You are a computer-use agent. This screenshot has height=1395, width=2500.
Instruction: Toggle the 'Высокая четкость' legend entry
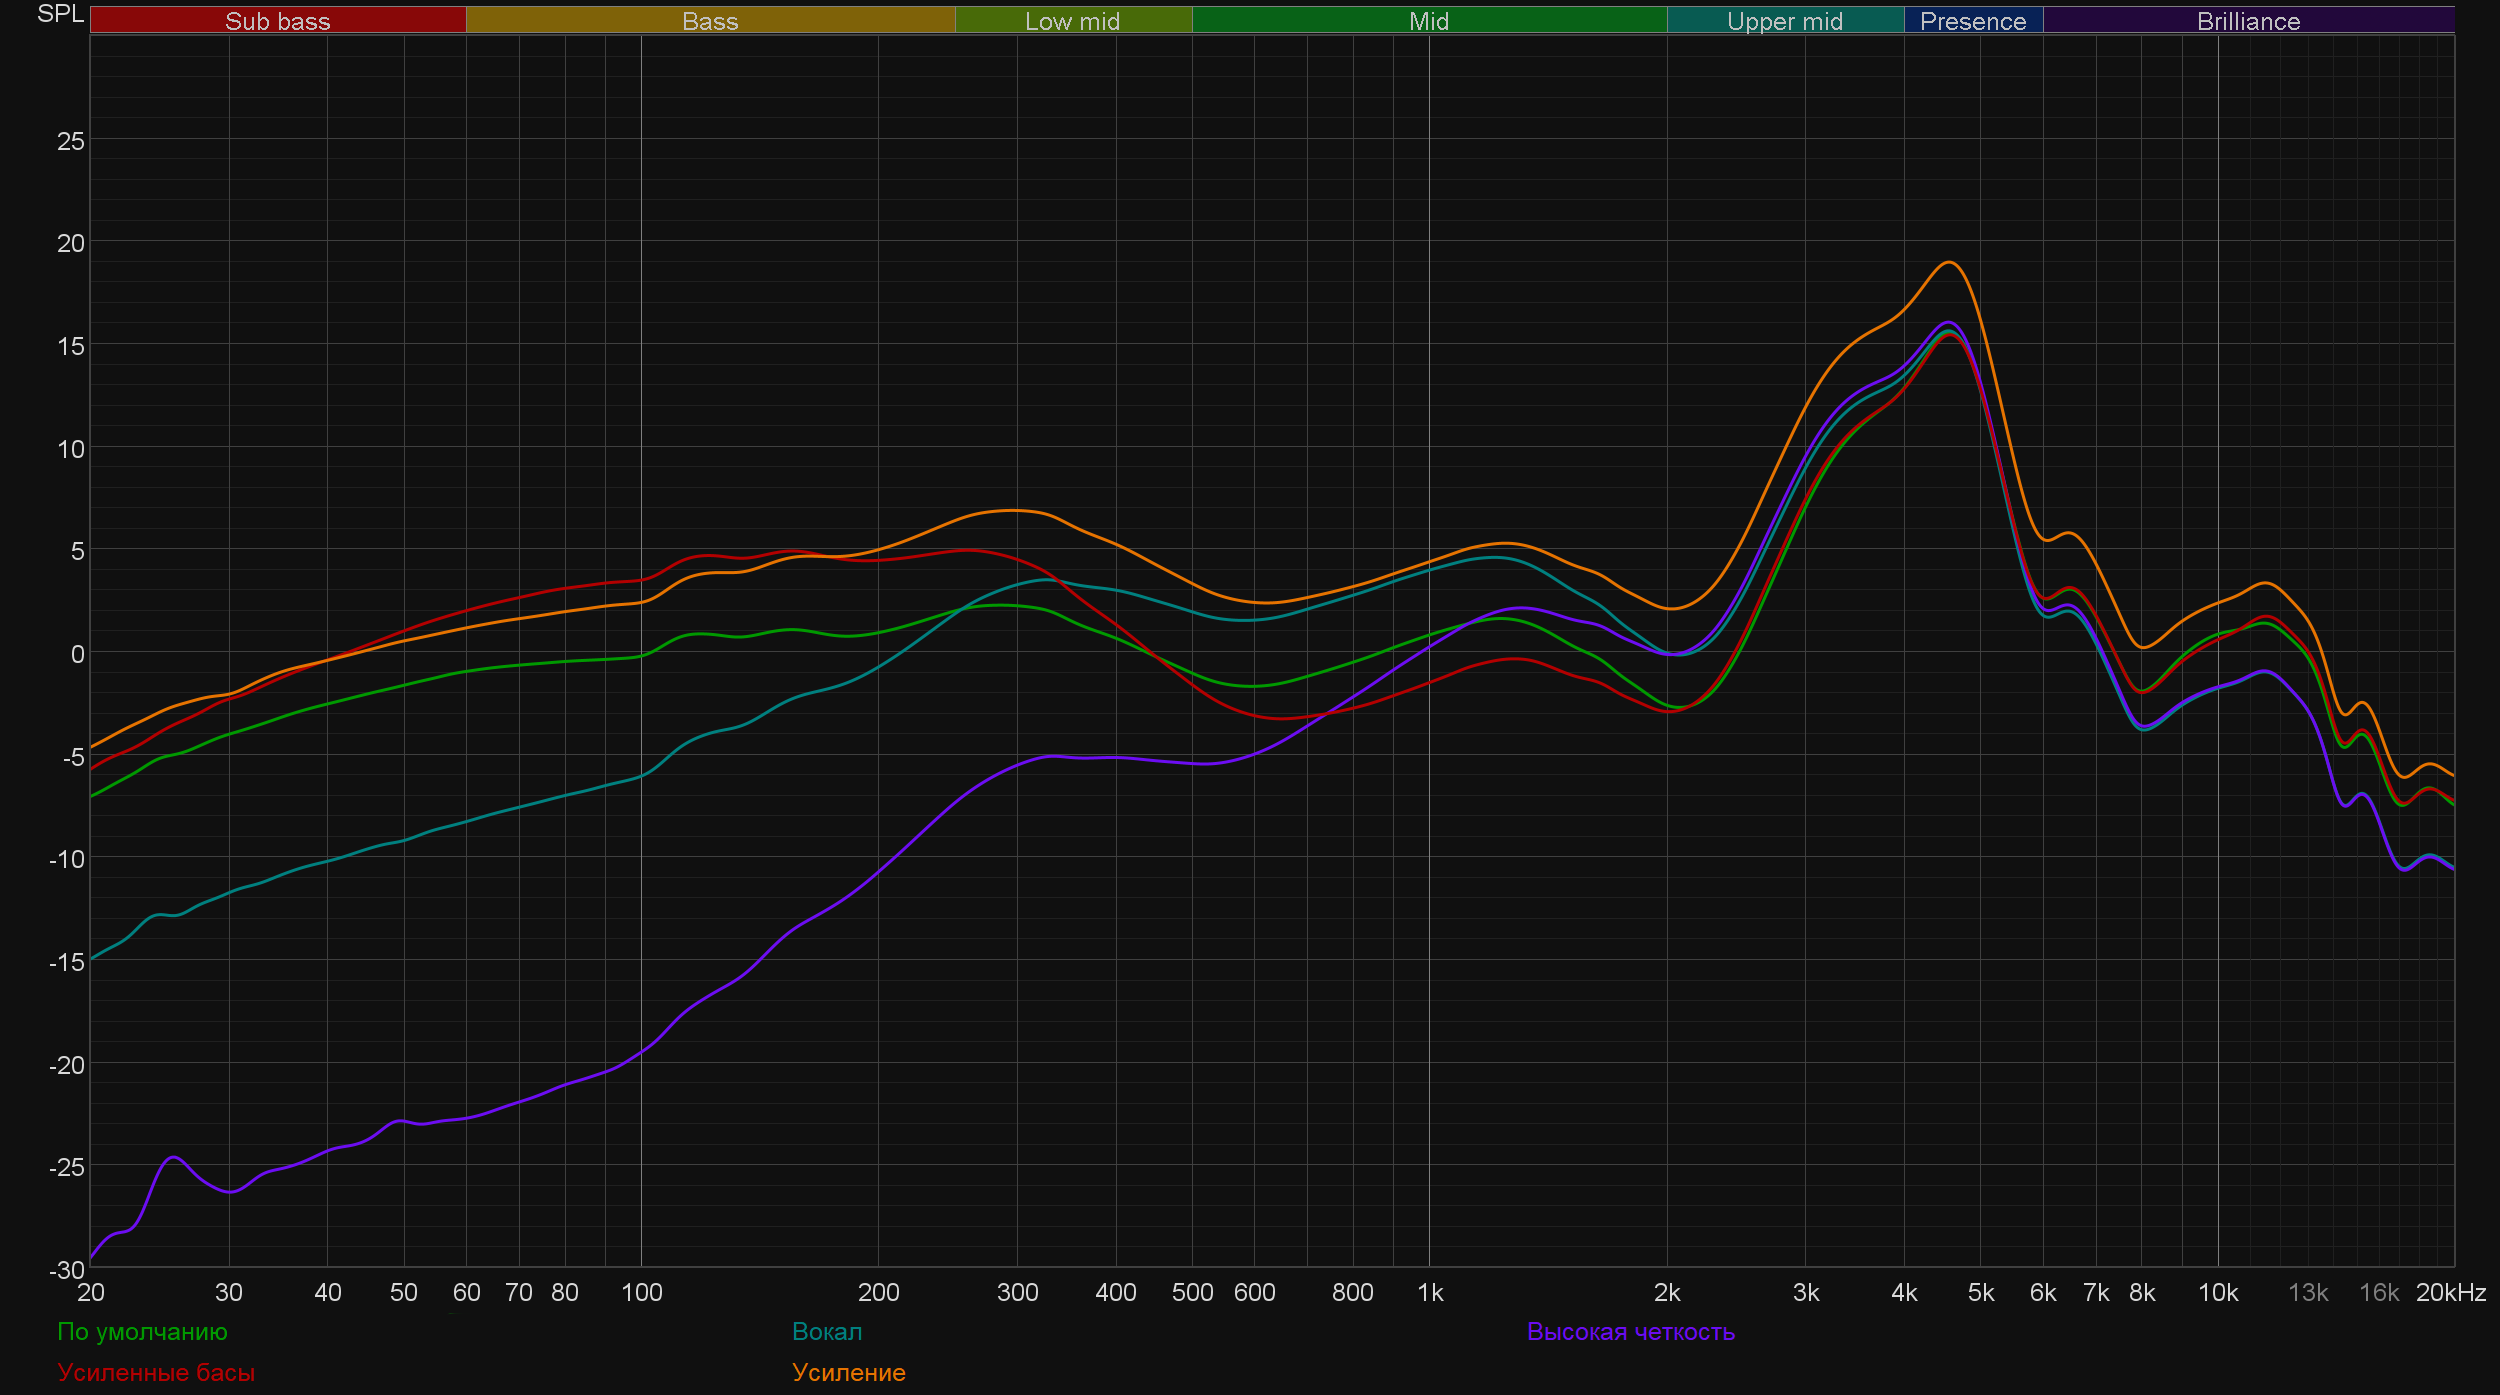point(1631,1332)
